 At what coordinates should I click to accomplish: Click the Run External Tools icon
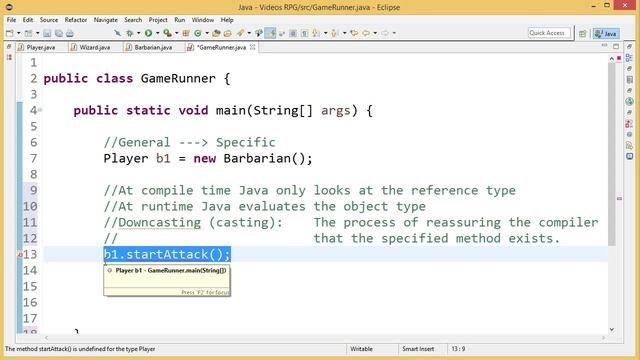(x=167, y=33)
